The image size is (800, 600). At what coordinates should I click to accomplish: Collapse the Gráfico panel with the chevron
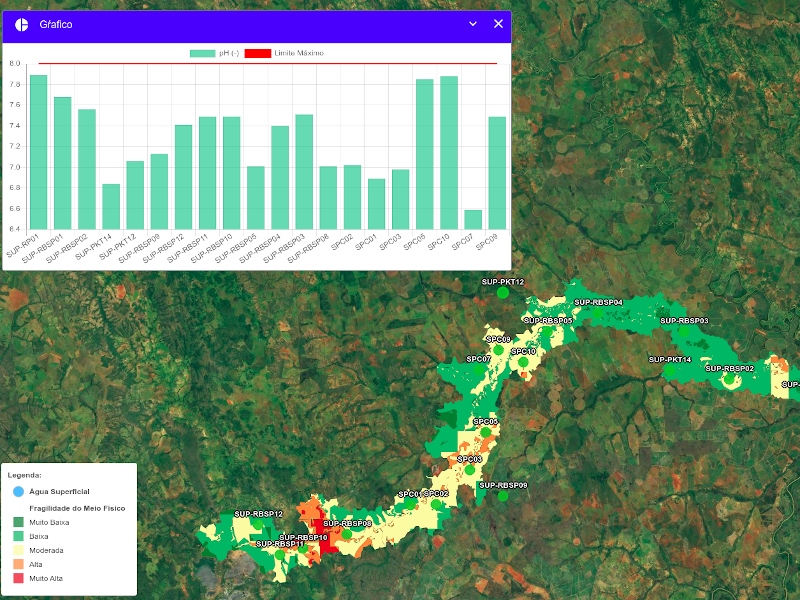tap(473, 24)
